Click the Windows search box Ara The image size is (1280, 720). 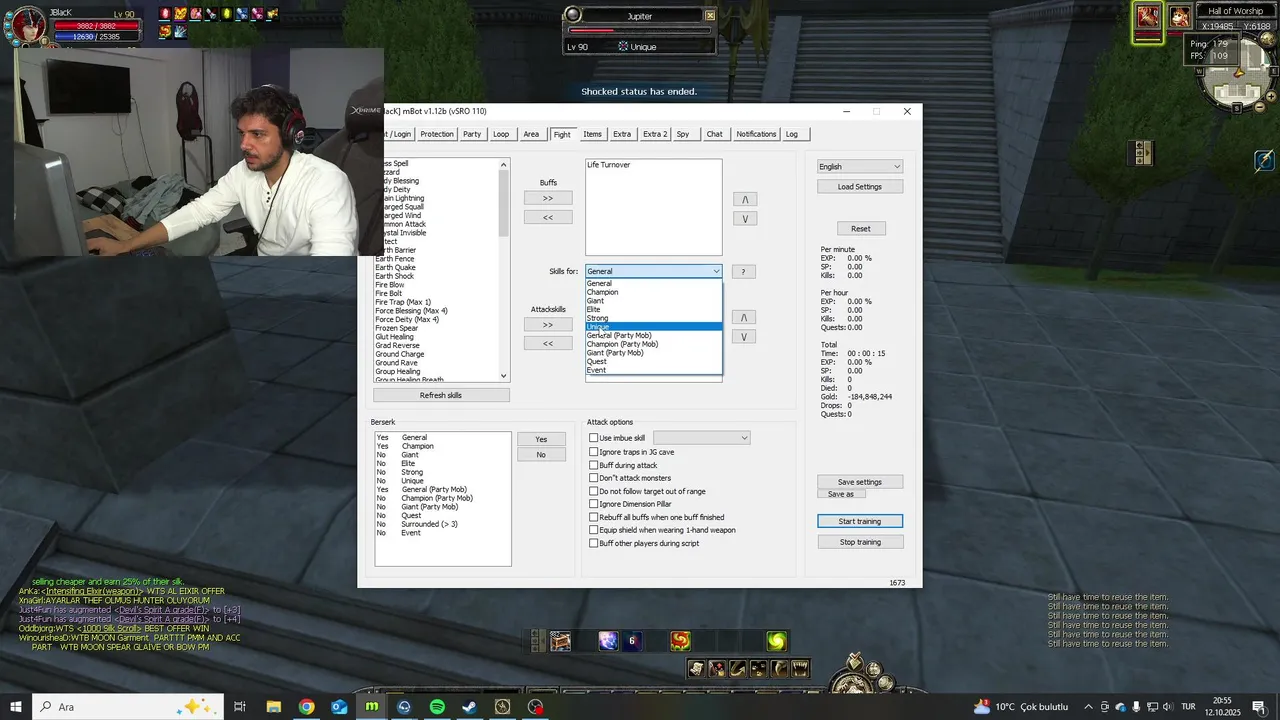[127, 707]
